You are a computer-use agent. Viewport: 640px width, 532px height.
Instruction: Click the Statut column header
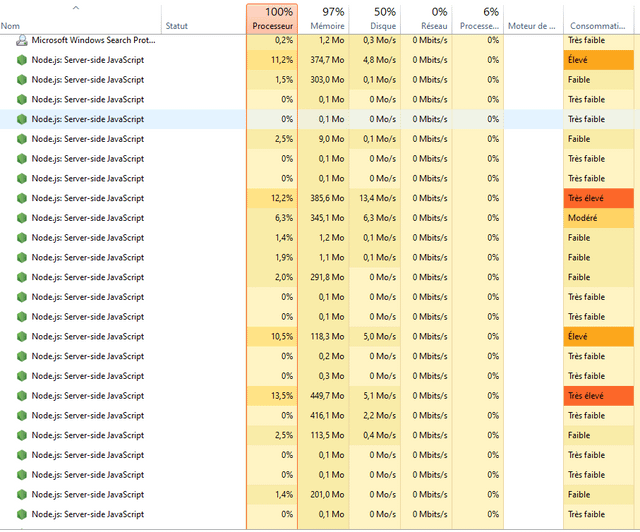[x=177, y=25]
